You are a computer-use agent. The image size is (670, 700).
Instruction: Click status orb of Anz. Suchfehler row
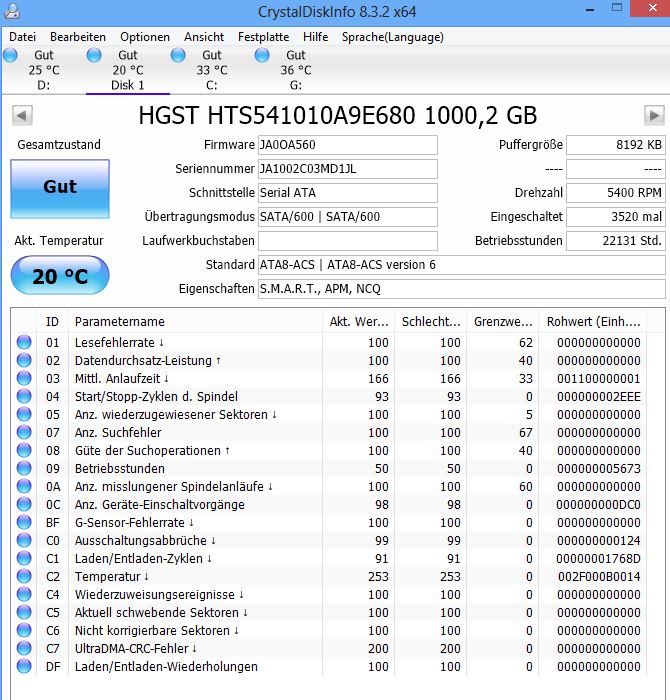click(x=24, y=432)
